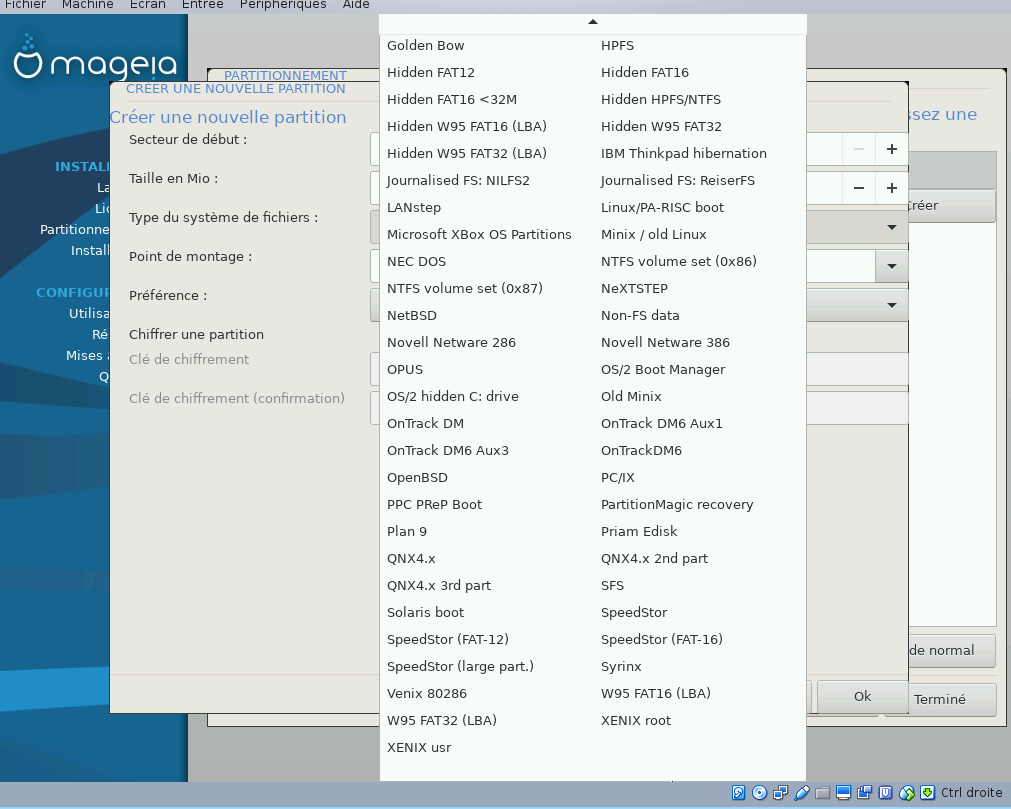Select Microsoft XBox OS Partitions
Viewport: 1011px width, 809px height.
(479, 235)
